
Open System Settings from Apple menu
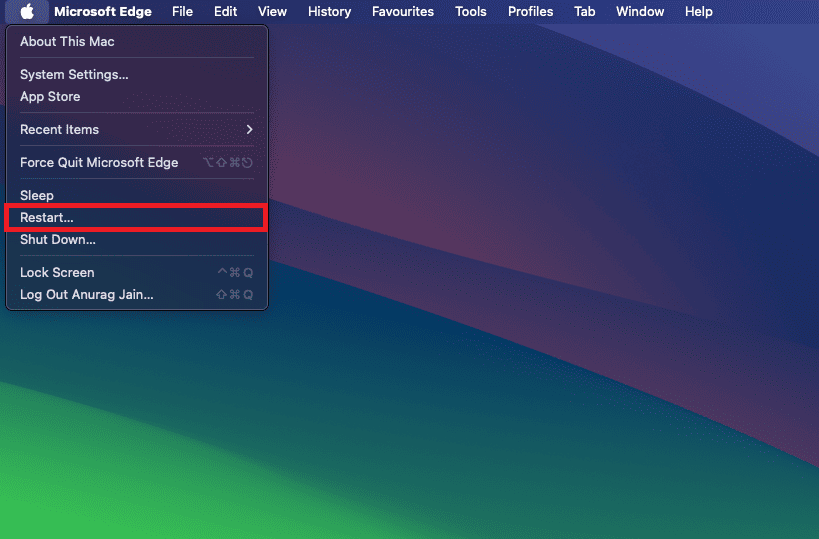(74, 75)
